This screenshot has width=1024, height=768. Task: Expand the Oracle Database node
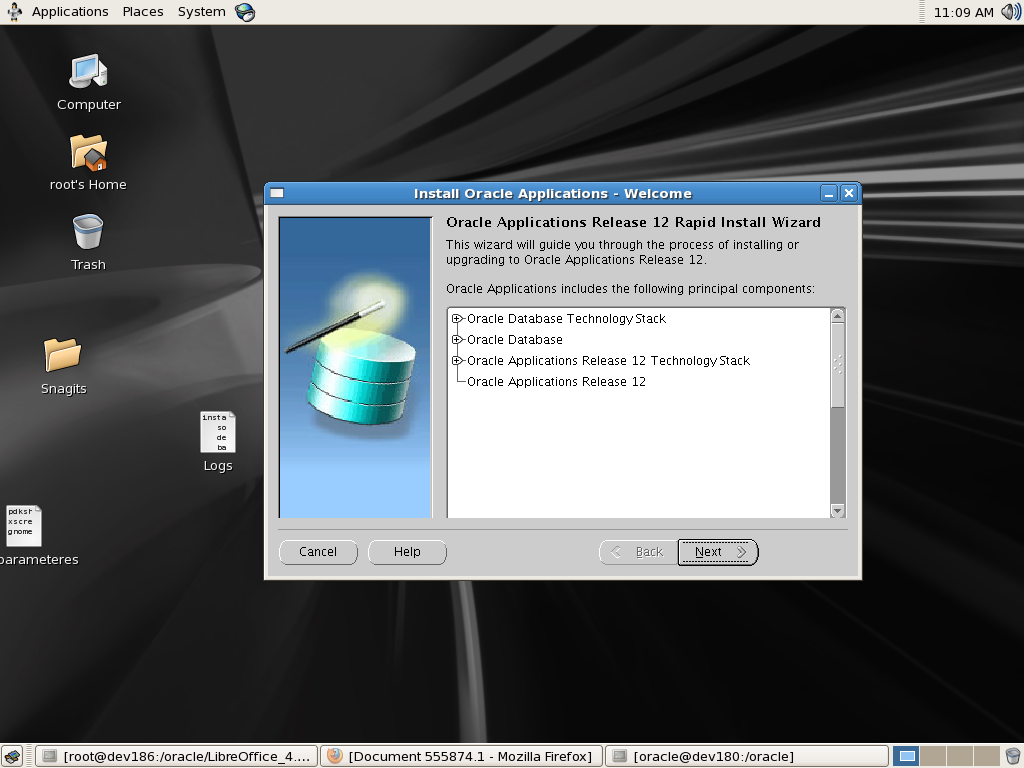coord(456,340)
